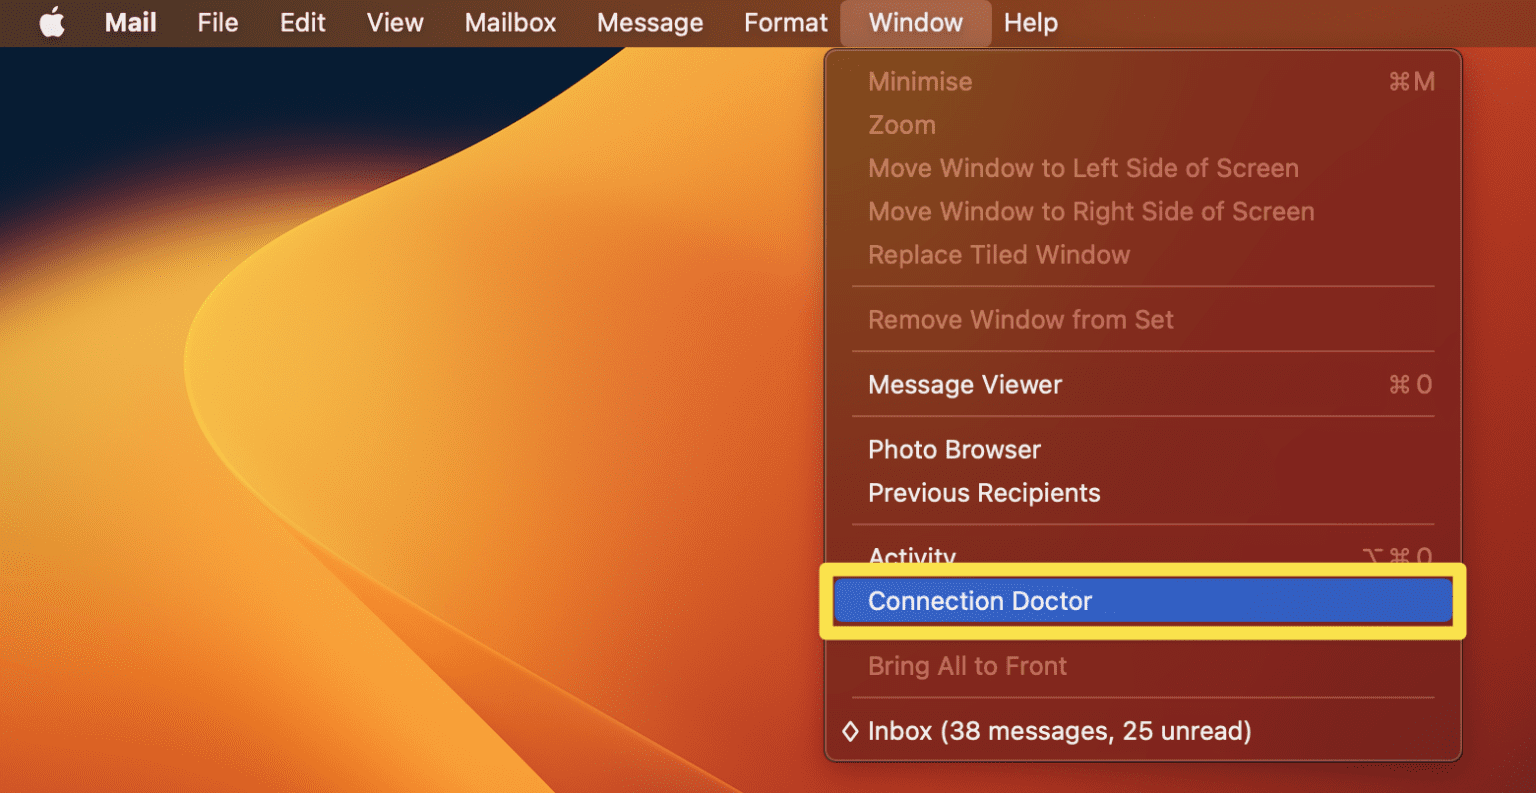Show Previous Recipients
This screenshot has height=793, width=1536.
click(983, 492)
